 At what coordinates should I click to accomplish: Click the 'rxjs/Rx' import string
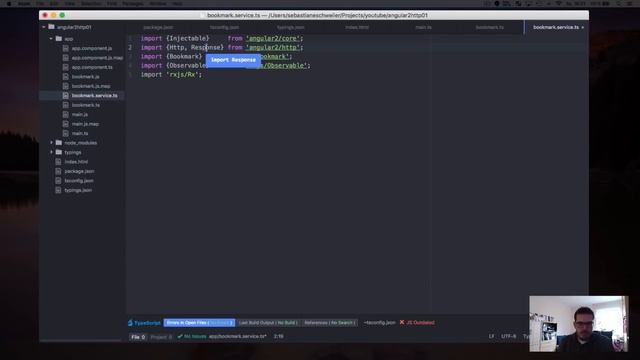point(182,75)
